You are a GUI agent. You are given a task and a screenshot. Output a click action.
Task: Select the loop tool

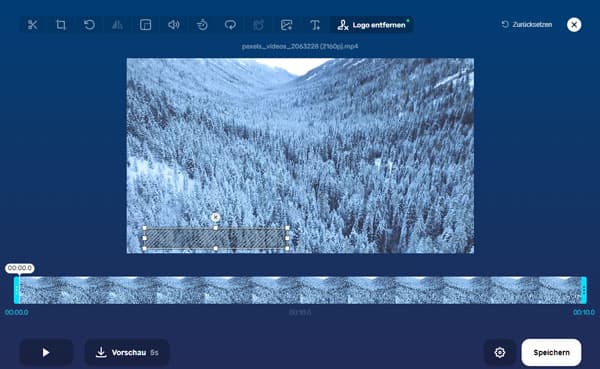pyautogui.click(x=230, y=25)
